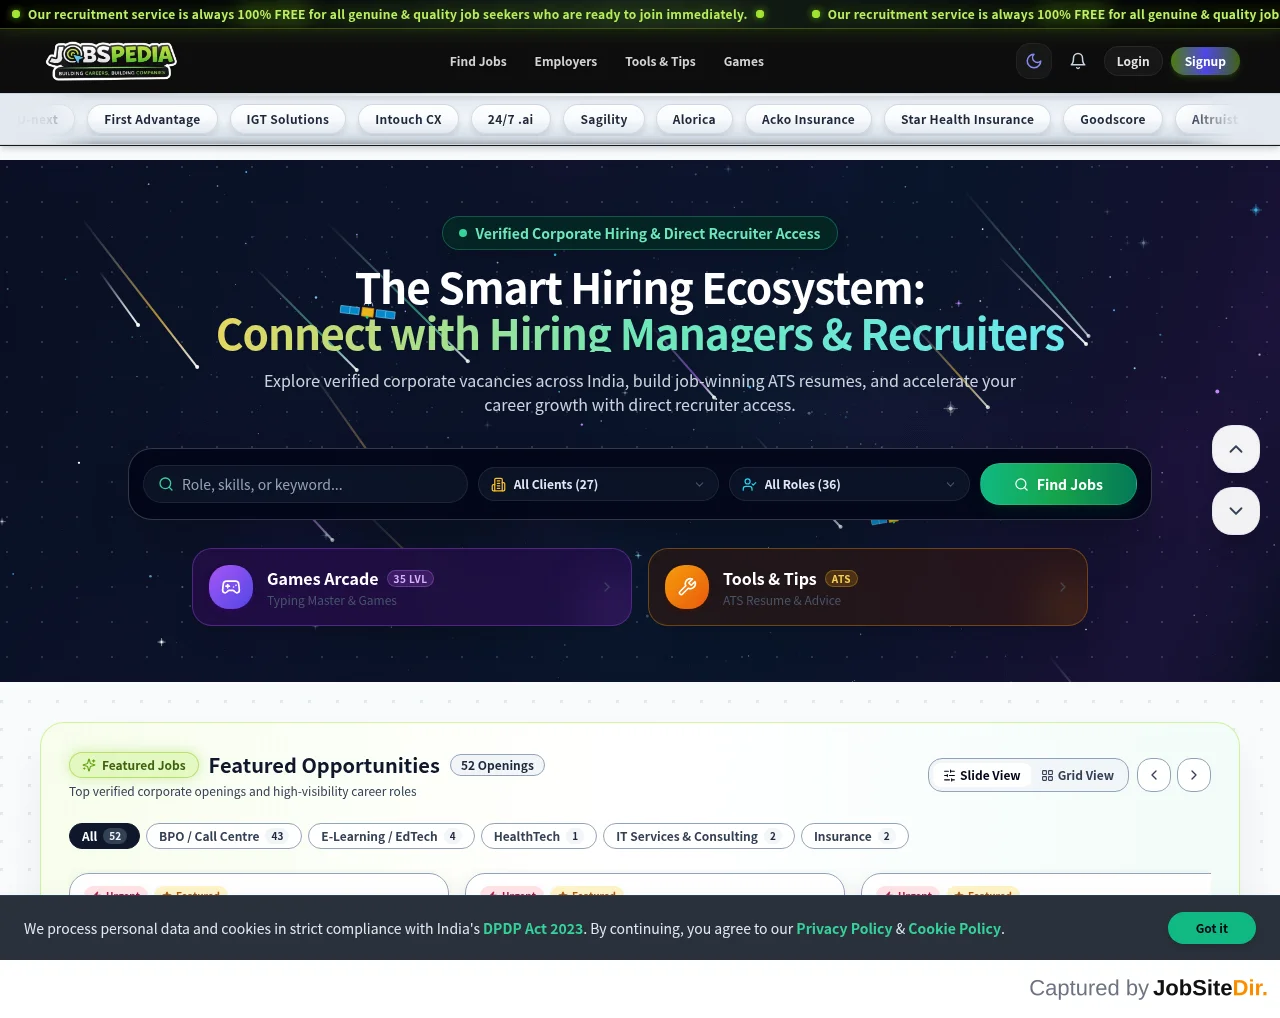Screen dimensions: 1280x1018
Task: Select the All 52 category tab
Action: pos(104,836)
